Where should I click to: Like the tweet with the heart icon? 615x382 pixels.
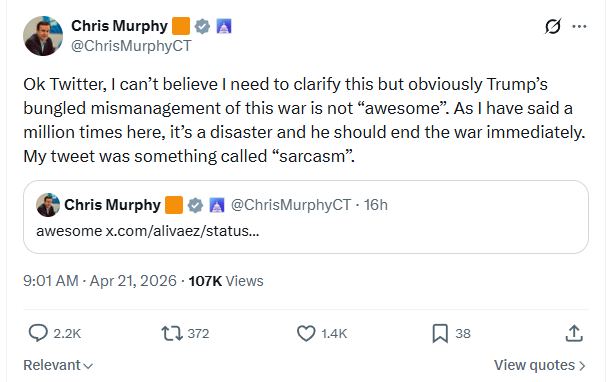[306, 333]
